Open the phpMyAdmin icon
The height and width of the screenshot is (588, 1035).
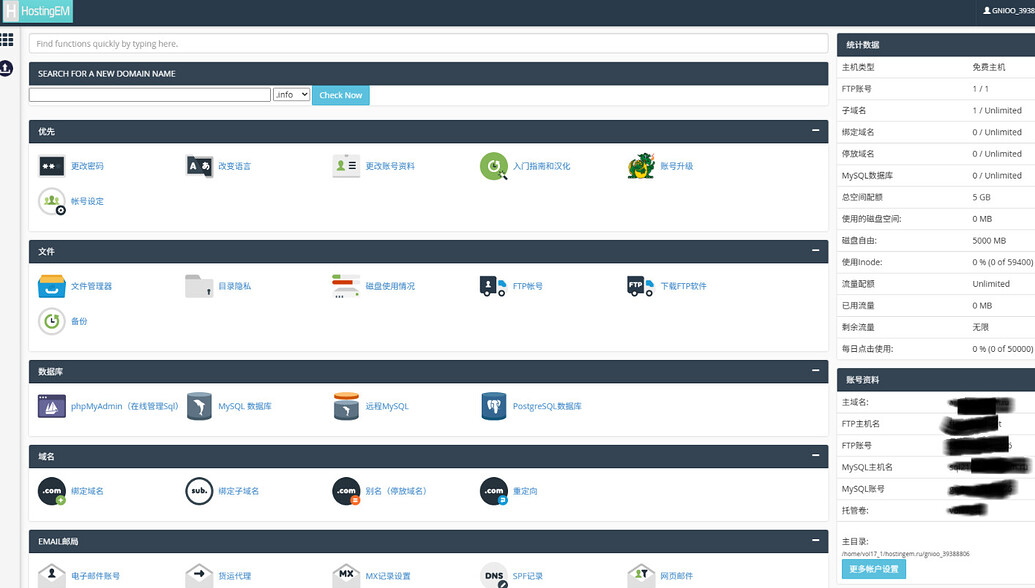coord(52,406)
